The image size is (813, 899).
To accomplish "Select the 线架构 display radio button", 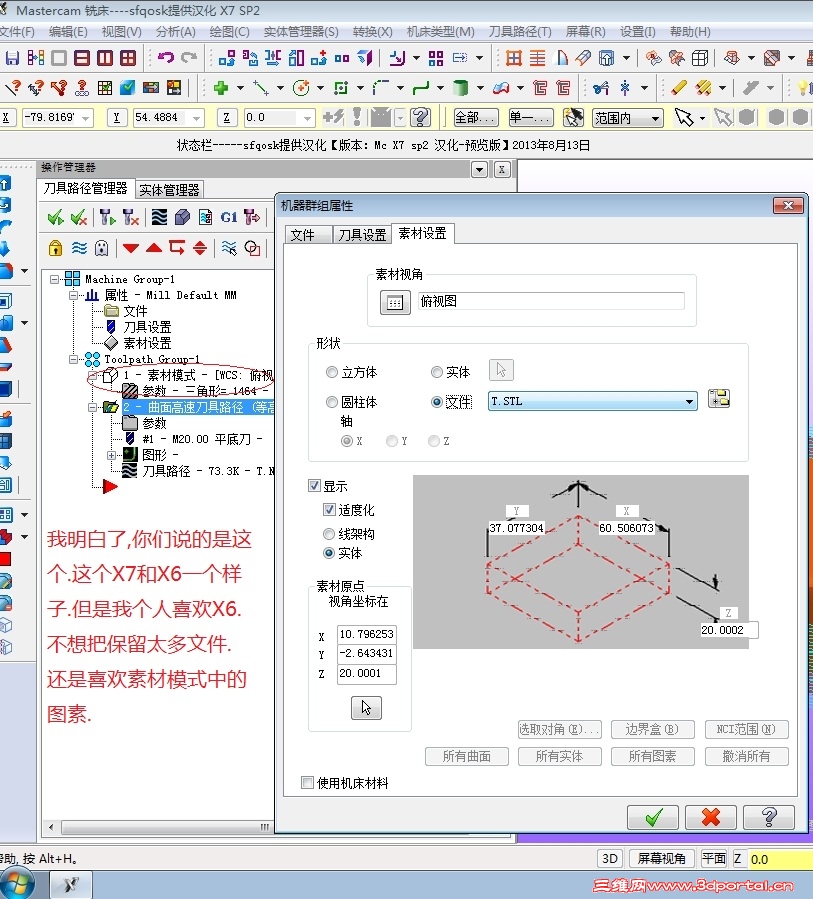I will 329,534.
